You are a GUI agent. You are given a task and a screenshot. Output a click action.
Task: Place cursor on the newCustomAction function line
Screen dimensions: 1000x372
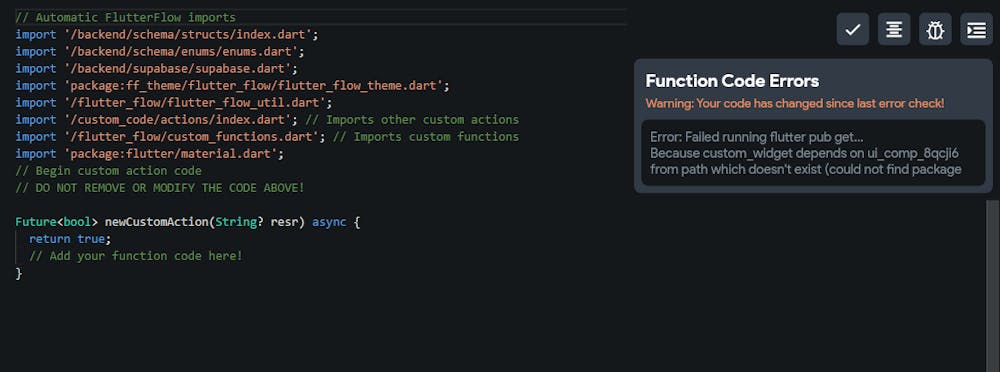coord(188,222)
